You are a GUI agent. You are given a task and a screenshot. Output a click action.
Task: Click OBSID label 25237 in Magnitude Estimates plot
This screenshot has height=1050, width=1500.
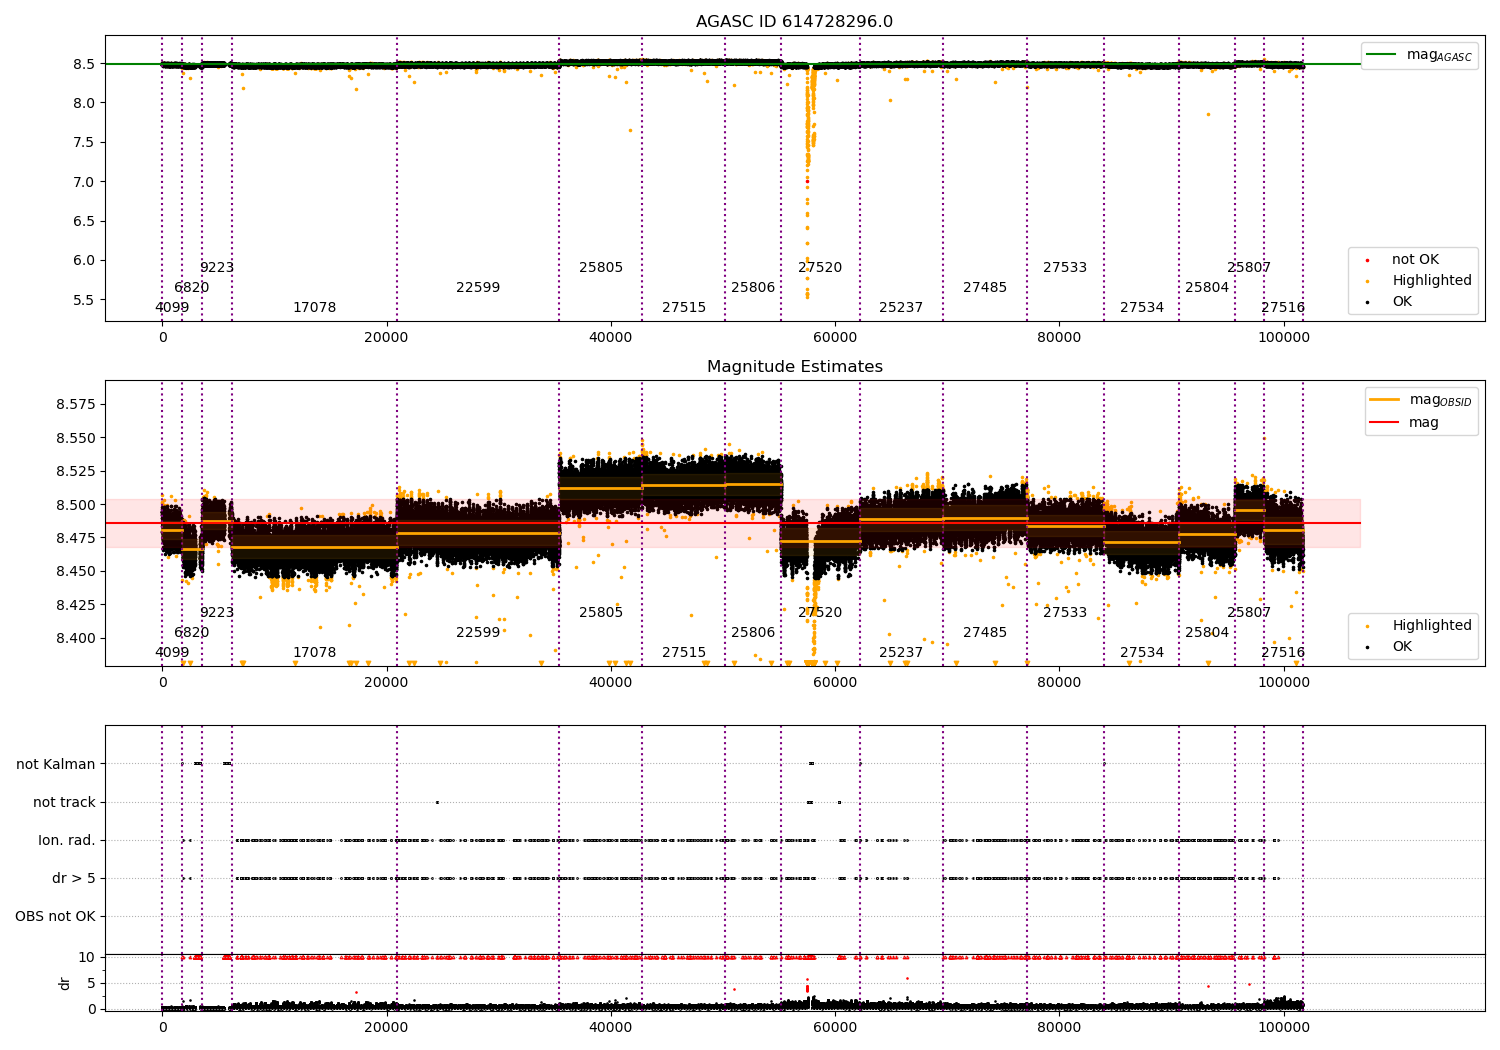click(901, 653)
